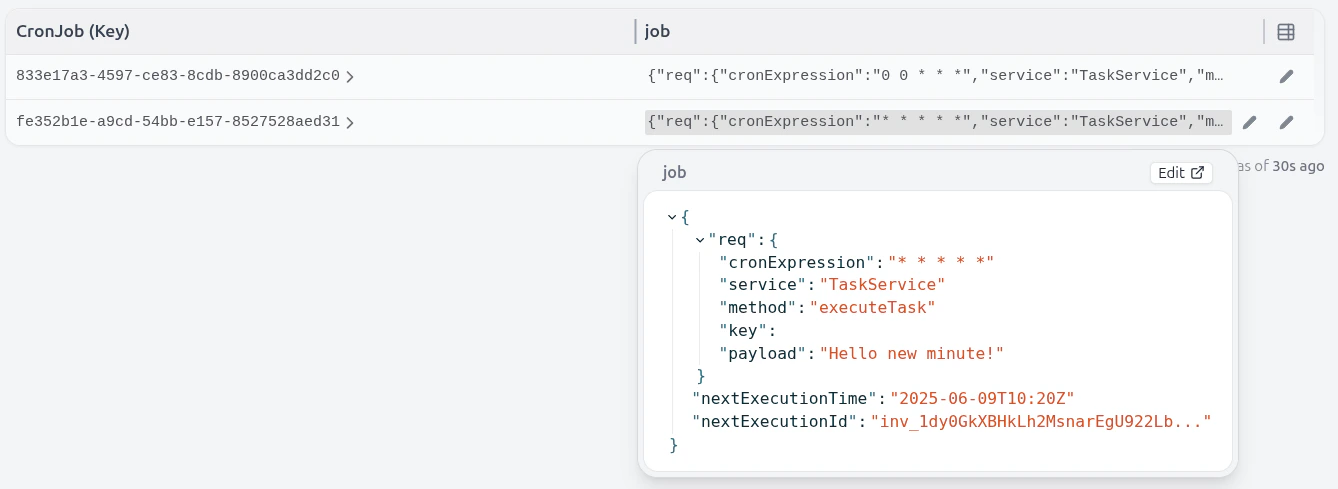
Task: Select key fe352b1e-a9cd-54bb-e157-8527528aed31
Action: pos(178,122)
